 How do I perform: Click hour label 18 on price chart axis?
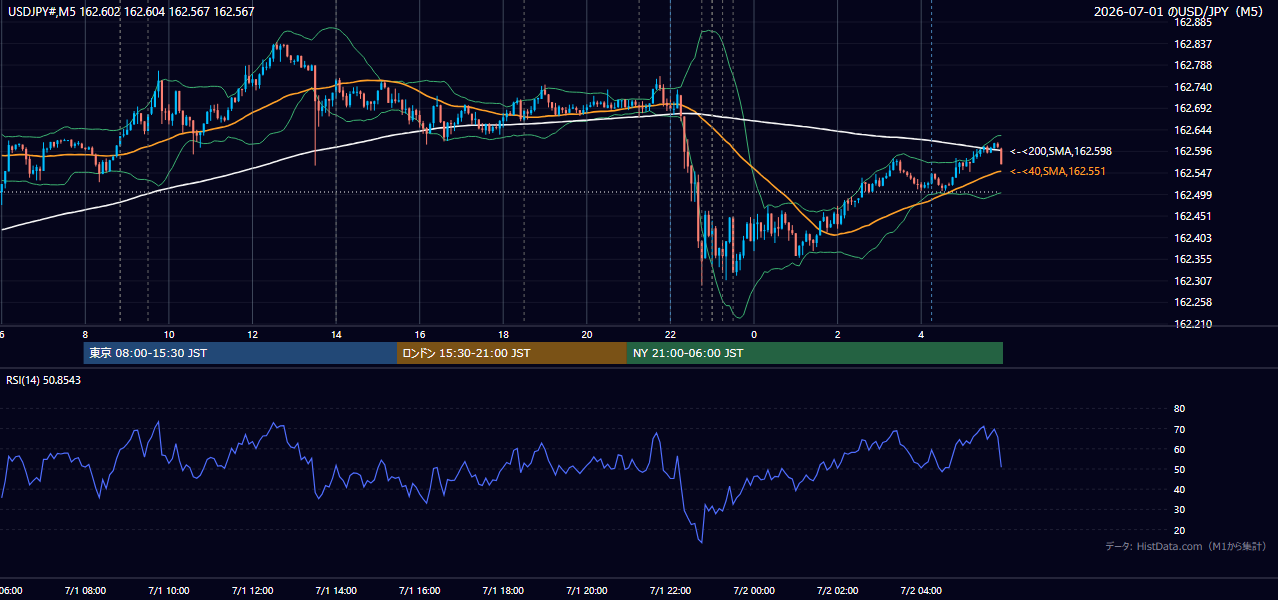pyautogui.click(x=504, y=334)
